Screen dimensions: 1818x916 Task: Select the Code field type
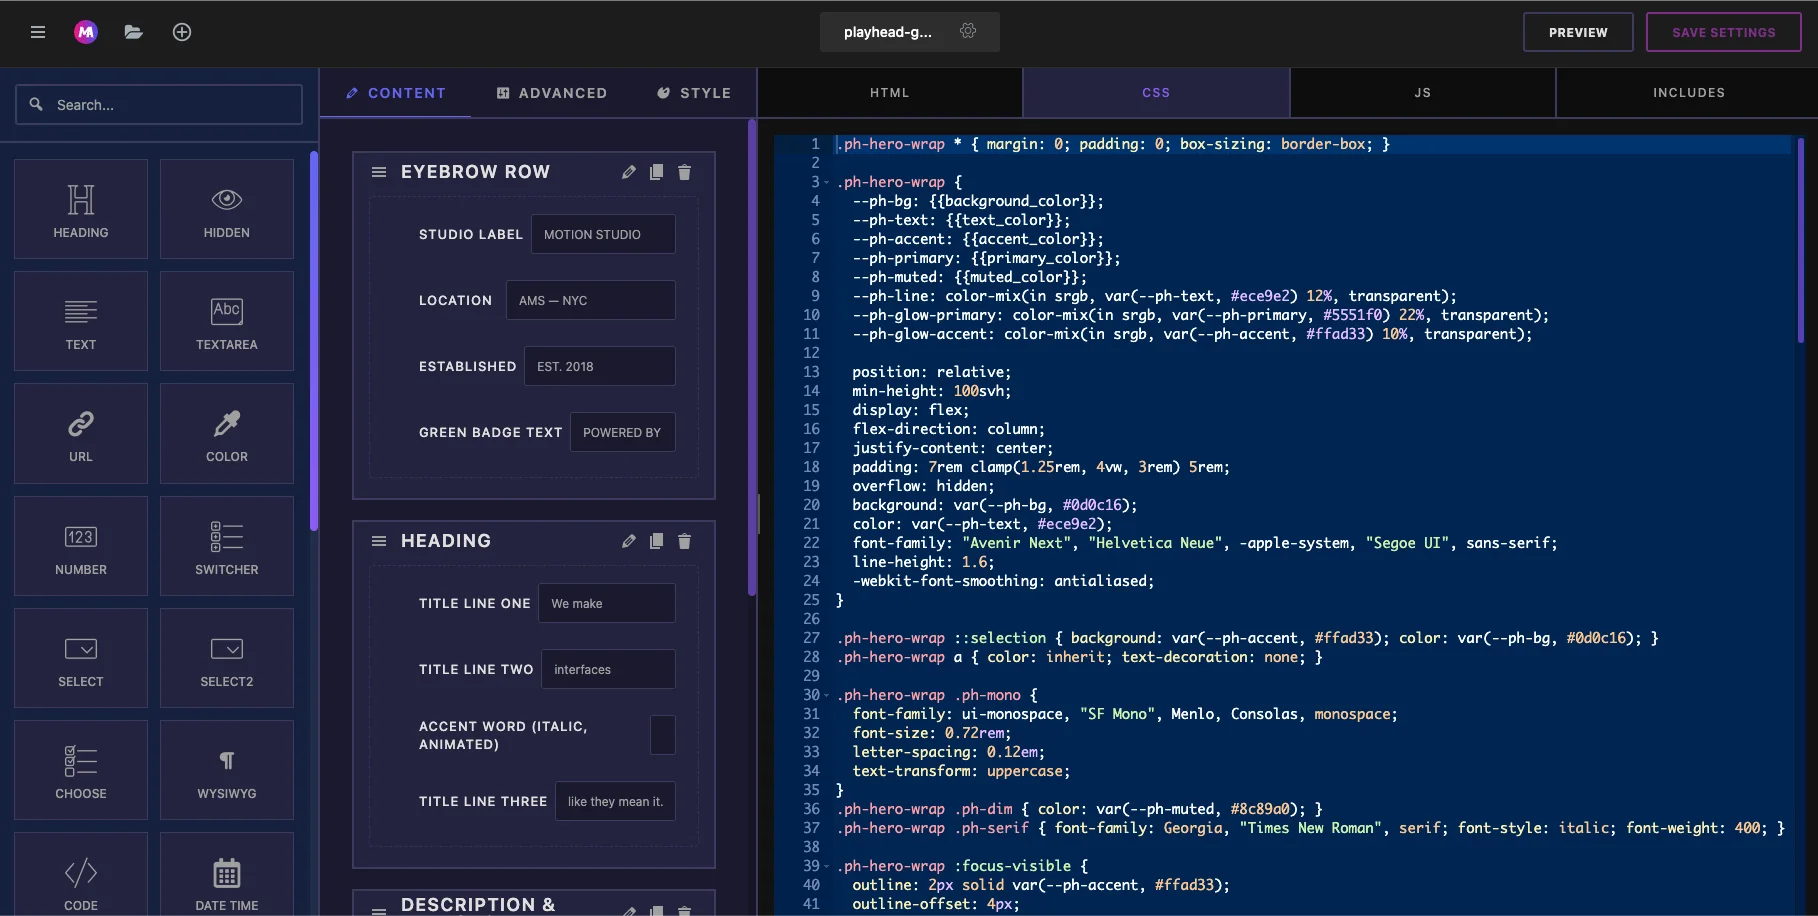tap(81, 874)
